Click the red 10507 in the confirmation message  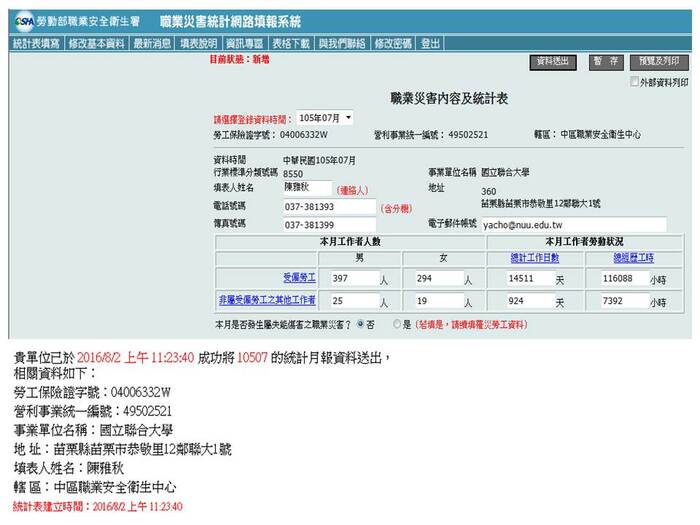(x=252, y=358)
